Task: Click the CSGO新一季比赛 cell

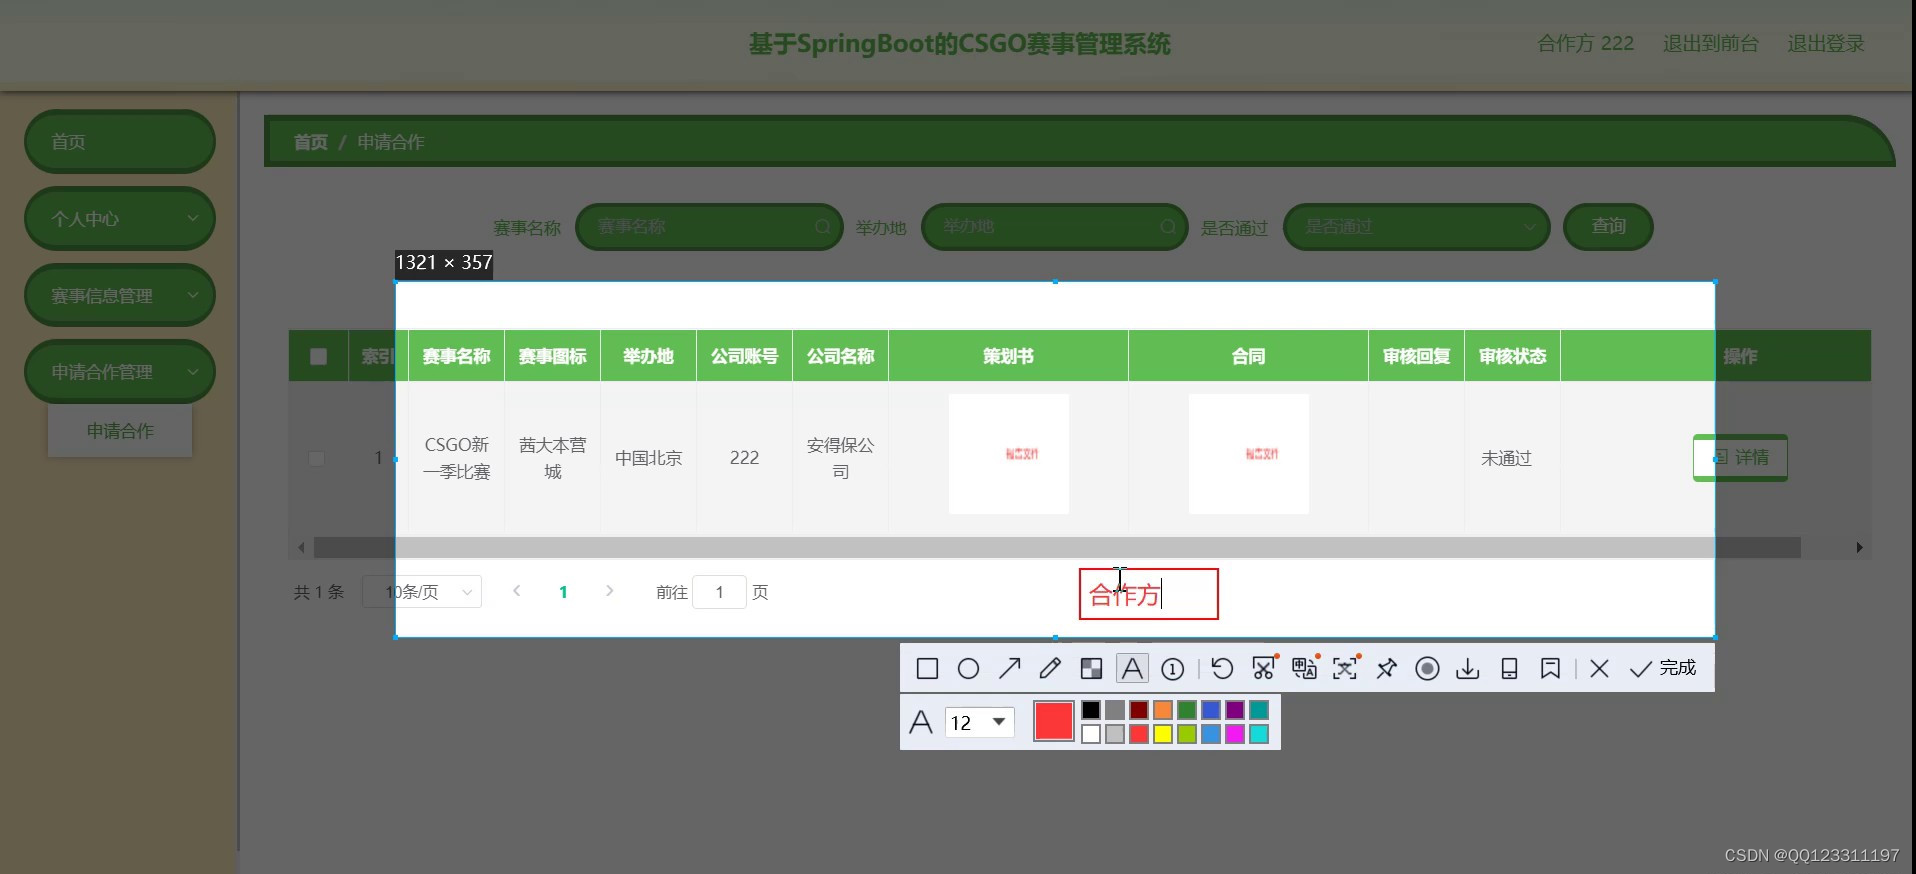Action: point(456,458)
